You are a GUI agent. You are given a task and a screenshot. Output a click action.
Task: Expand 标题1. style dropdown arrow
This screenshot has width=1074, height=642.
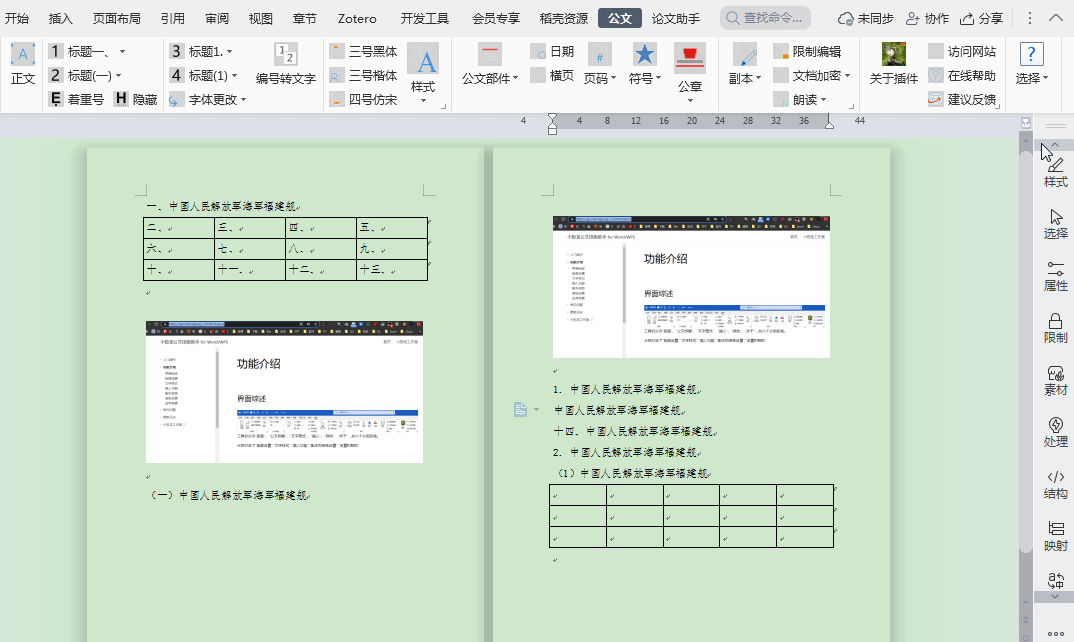(x=229, y=51)
